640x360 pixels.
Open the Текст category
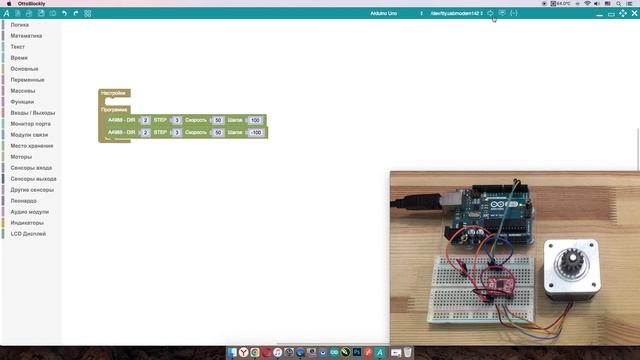pos(17,47)
